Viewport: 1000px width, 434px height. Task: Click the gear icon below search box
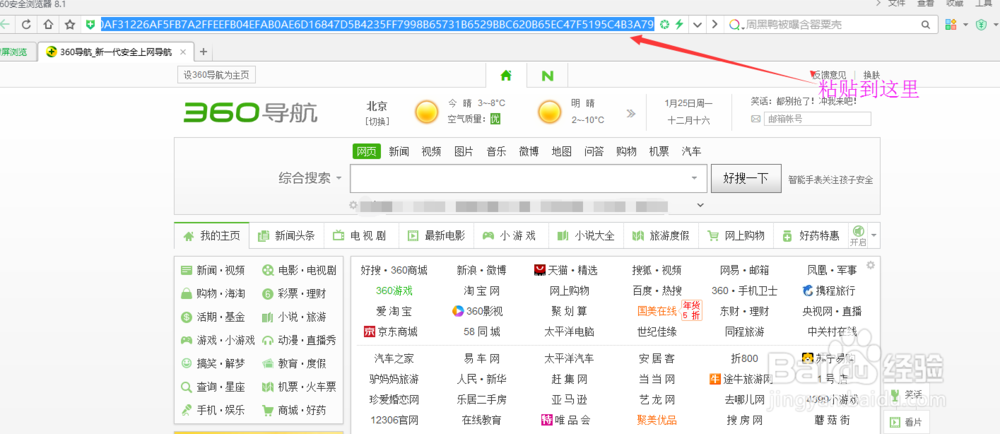[x=353, y=205]
